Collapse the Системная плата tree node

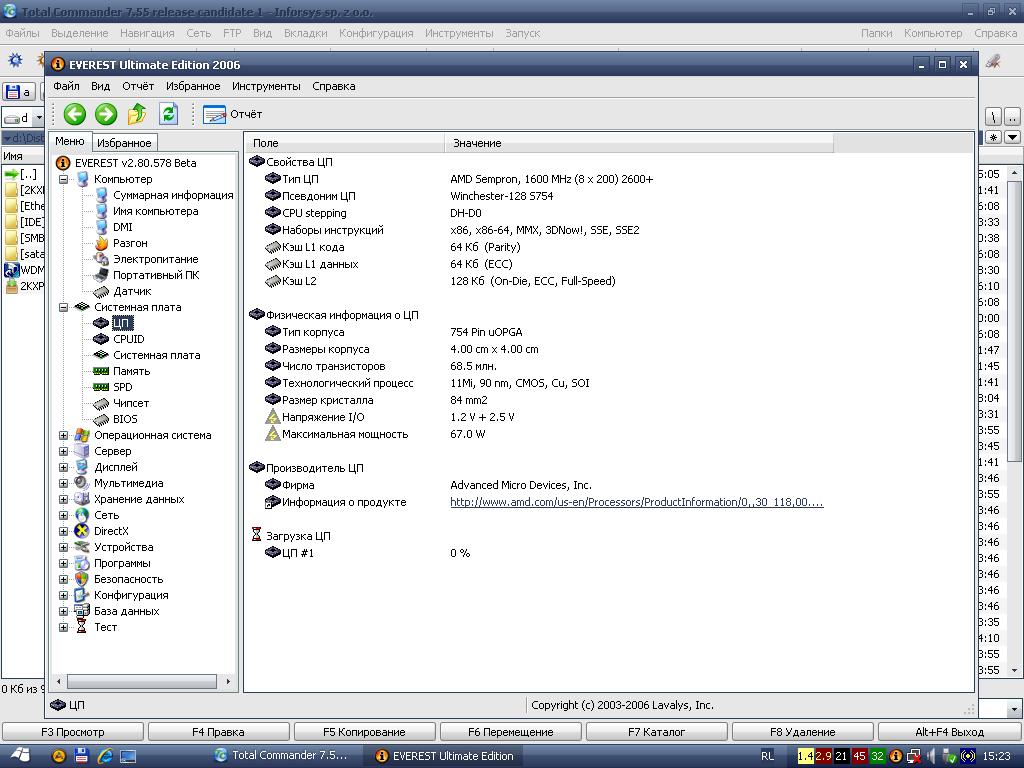pyautogui.click(x=63, y=307)
